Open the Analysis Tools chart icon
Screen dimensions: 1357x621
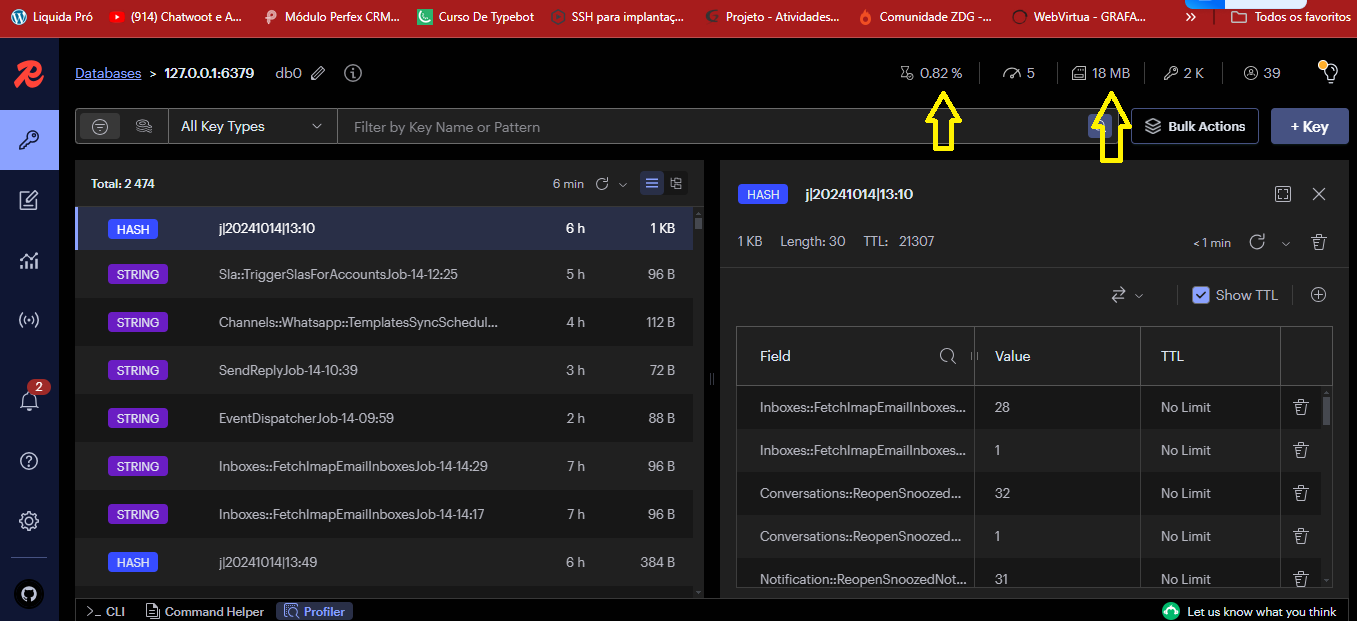29,260
